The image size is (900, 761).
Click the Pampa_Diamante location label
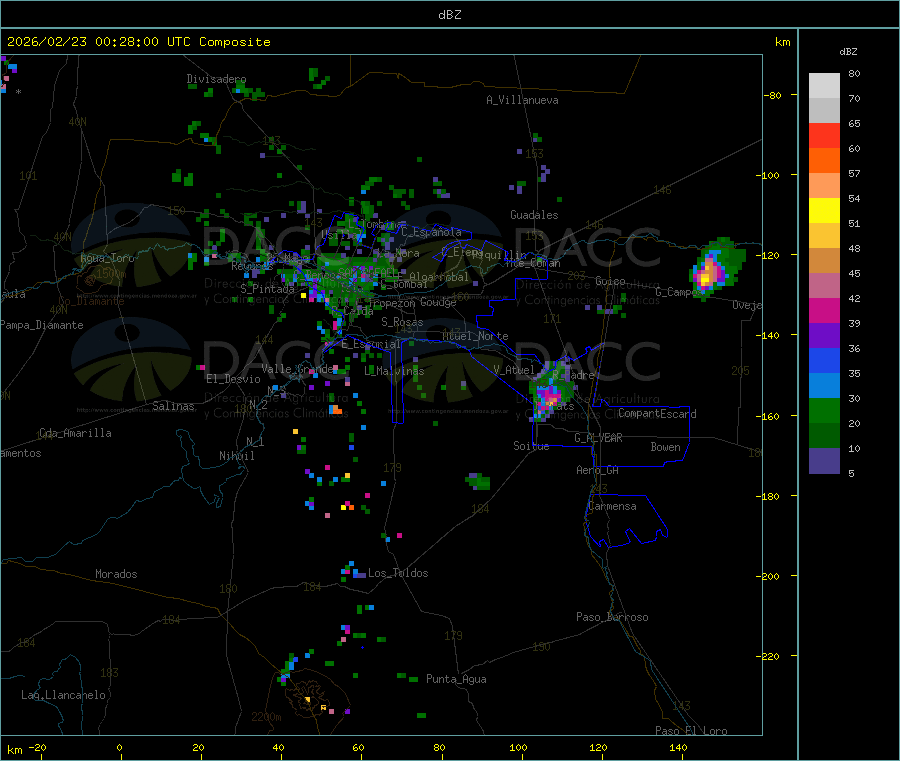point(42,325)
